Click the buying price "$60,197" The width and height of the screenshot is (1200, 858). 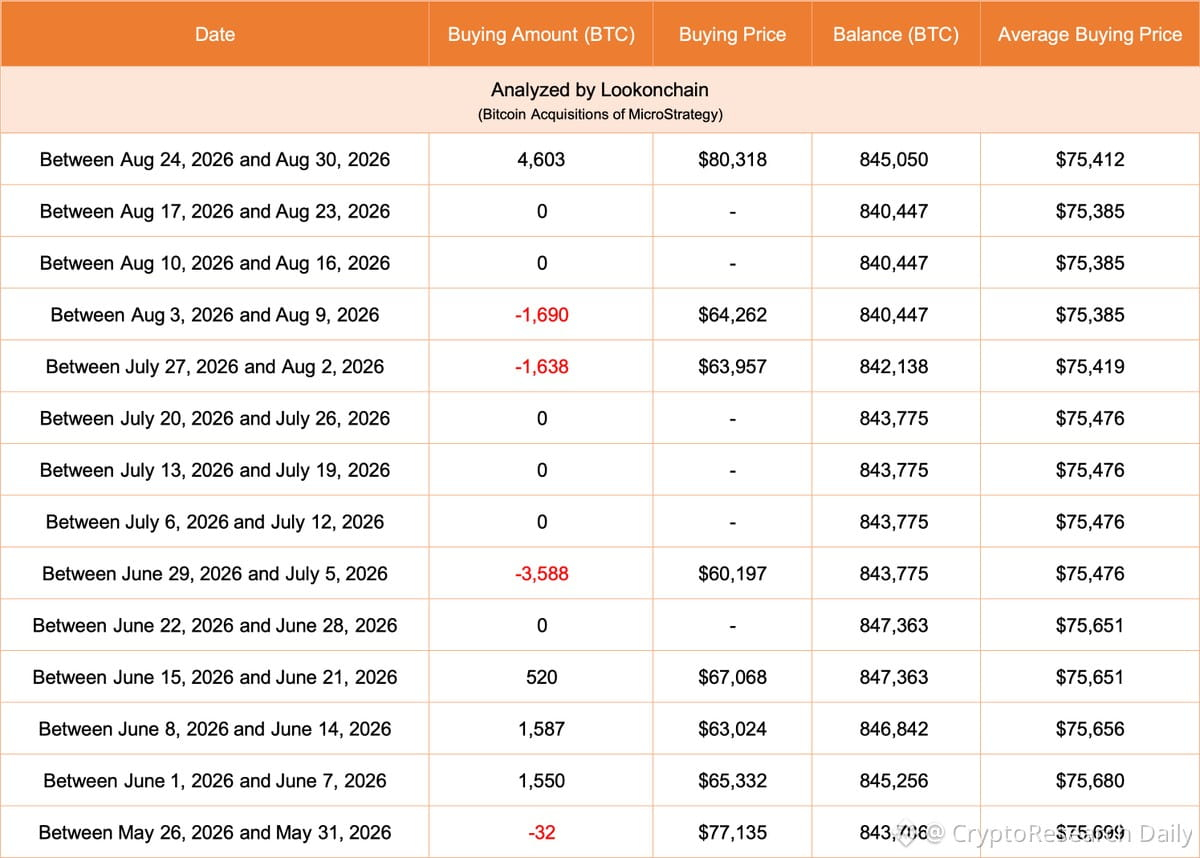732,574
